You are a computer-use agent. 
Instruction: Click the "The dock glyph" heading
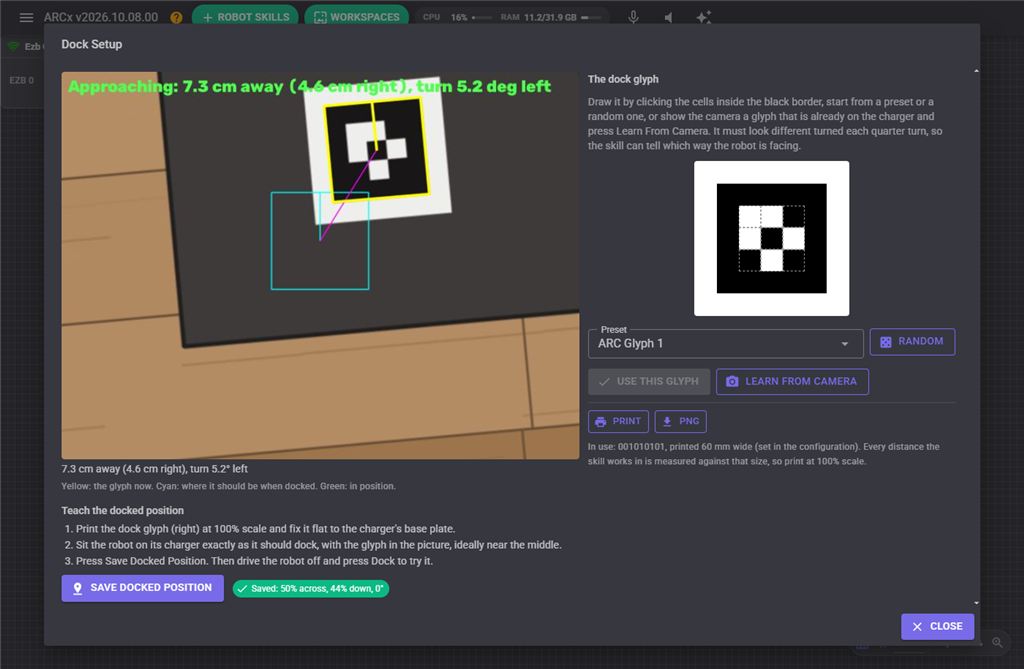tap(623, 79)
